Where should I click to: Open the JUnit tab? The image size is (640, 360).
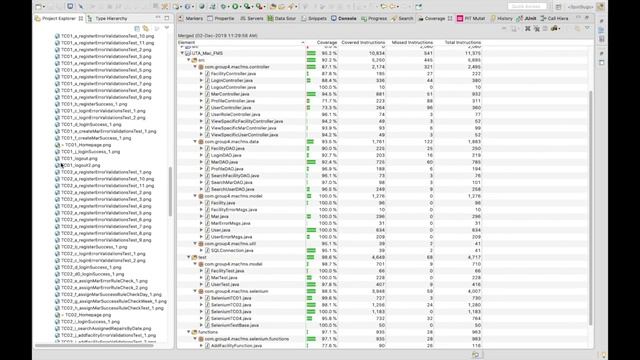pyautogui.click(x=526, y=18)
